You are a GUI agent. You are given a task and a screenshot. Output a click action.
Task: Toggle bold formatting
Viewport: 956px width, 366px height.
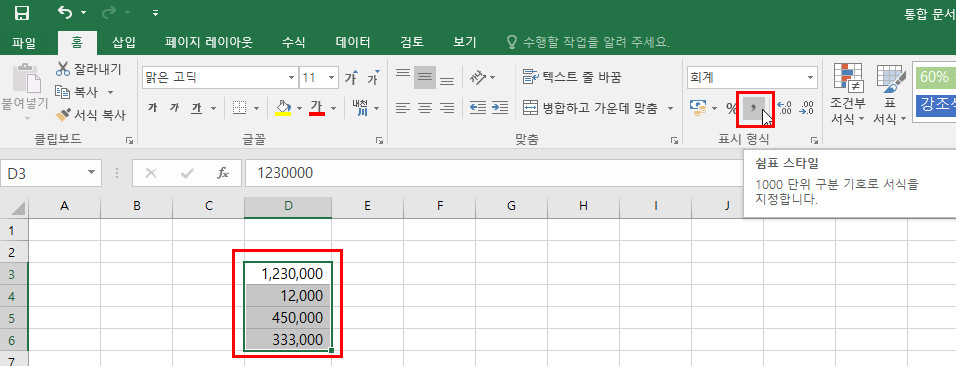(x=152, y=108)
